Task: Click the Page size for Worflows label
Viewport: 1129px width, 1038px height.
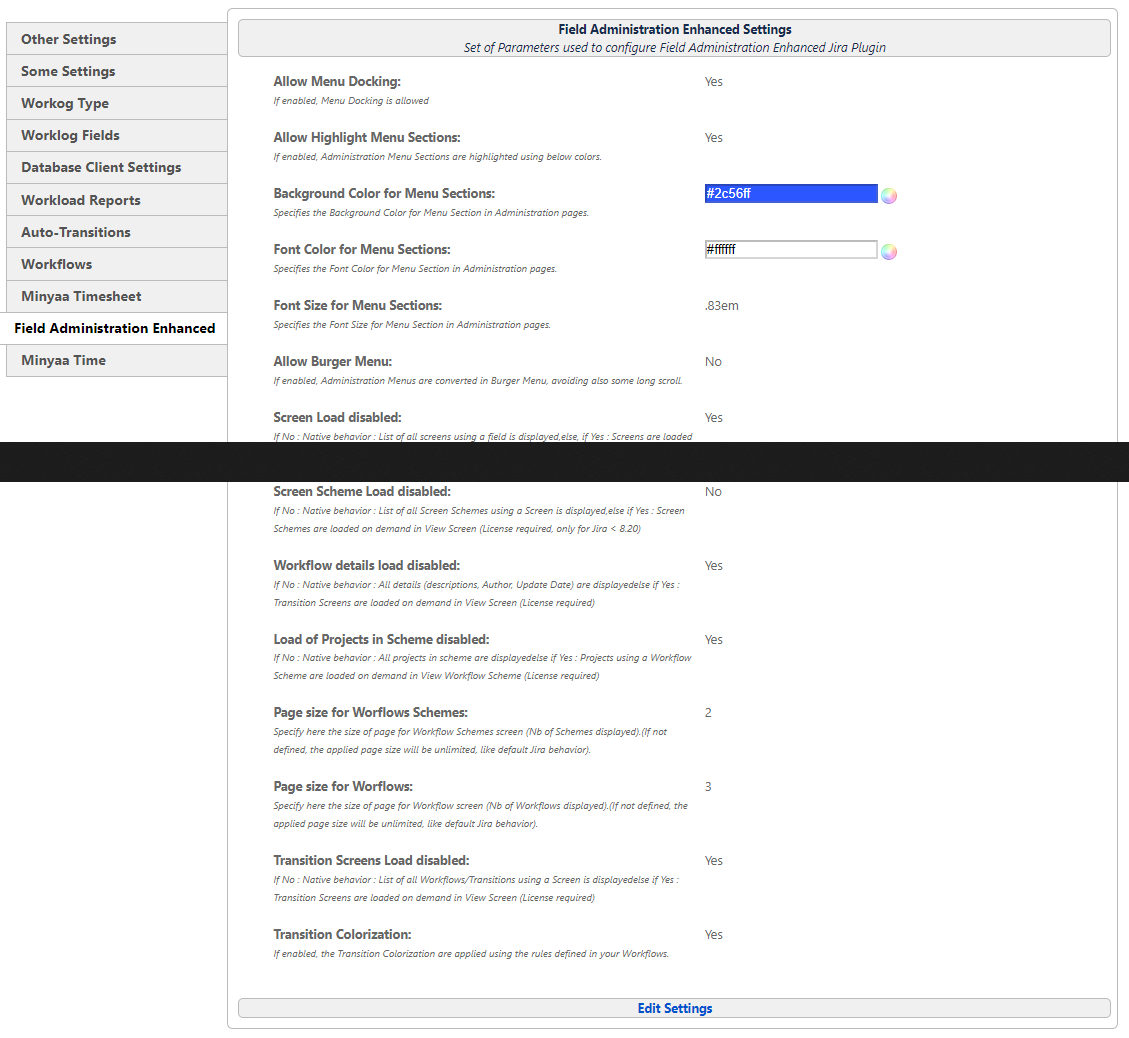Action: (343, 787)
